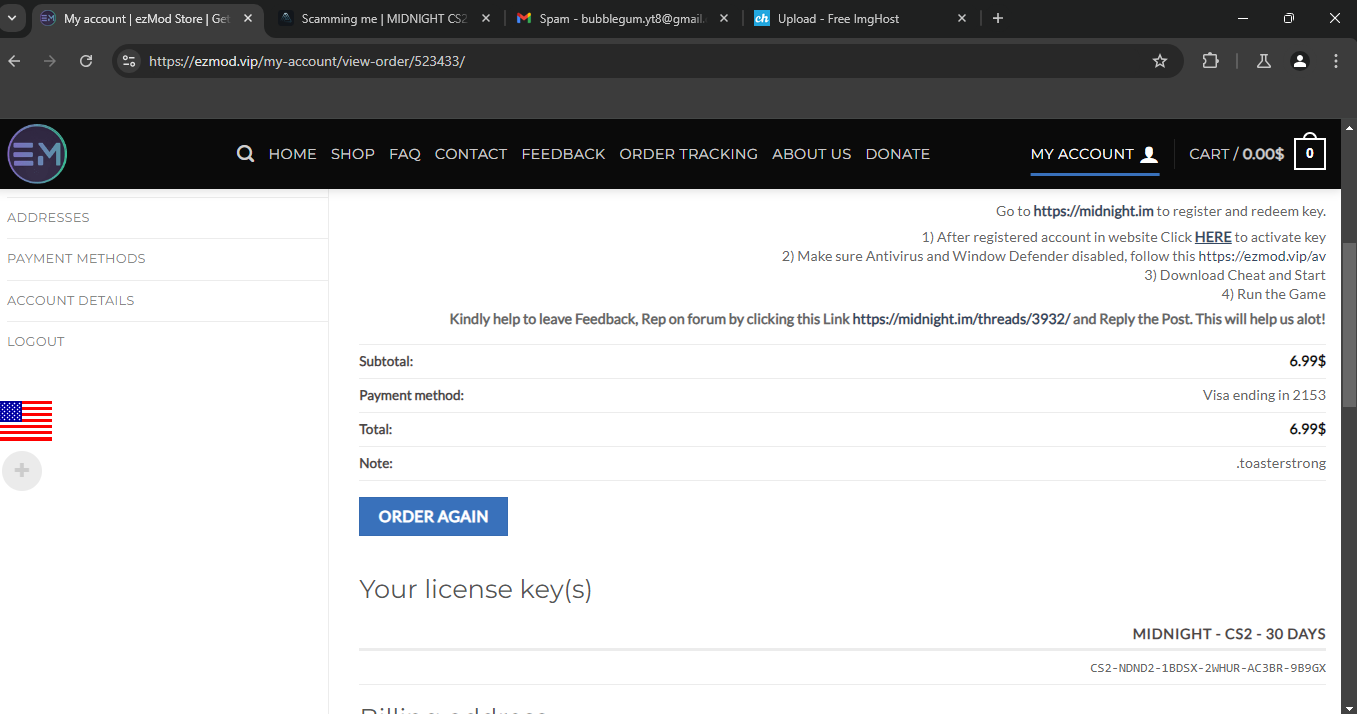This screenshot has width=1357, height=714.
Task: Open the ABOUT US page
Action: [812, 154]
